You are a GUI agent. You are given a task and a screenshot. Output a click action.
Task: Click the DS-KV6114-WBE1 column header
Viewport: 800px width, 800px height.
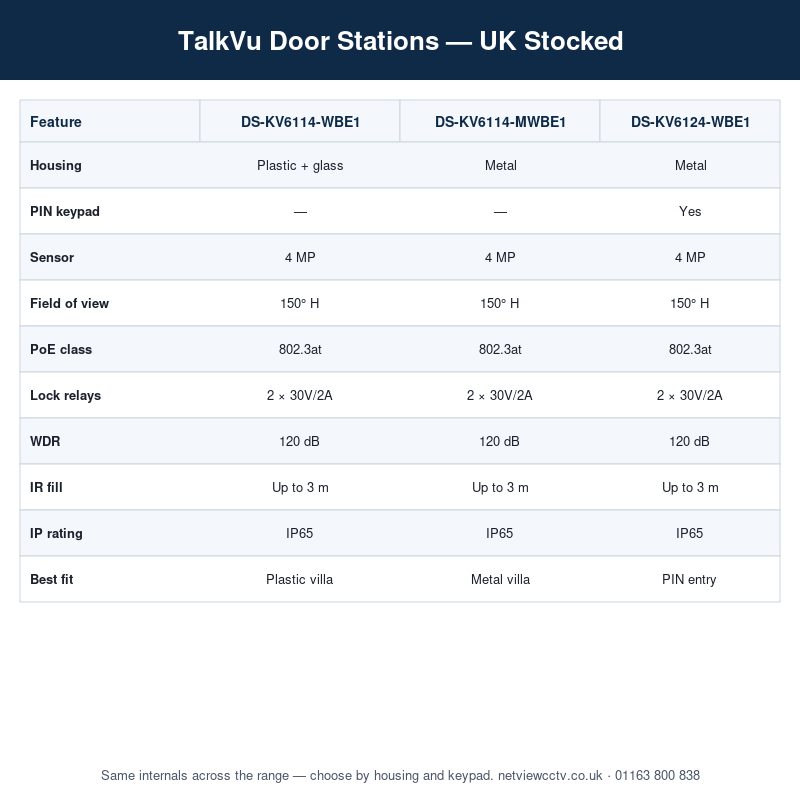[300, 122]
